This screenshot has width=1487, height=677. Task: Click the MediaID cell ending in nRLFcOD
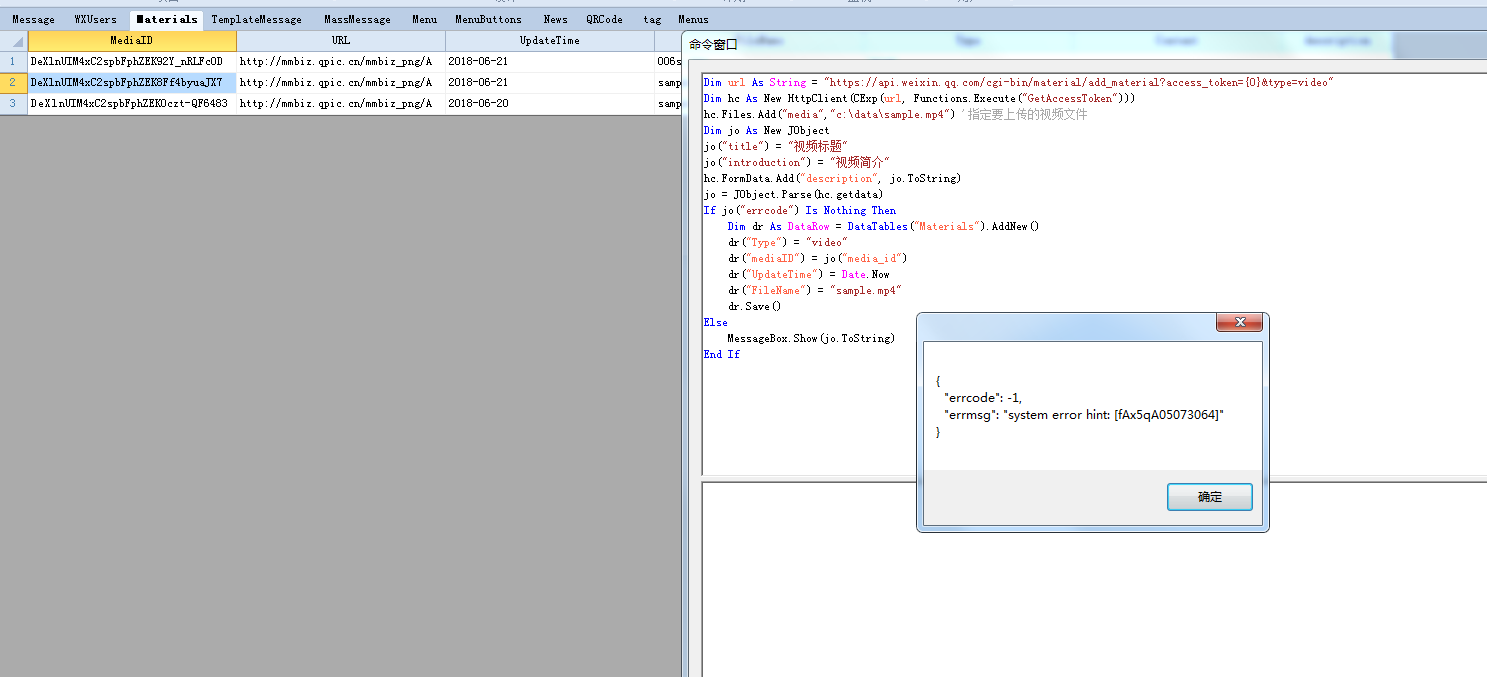pyautogui.click(x=132, y=62)
